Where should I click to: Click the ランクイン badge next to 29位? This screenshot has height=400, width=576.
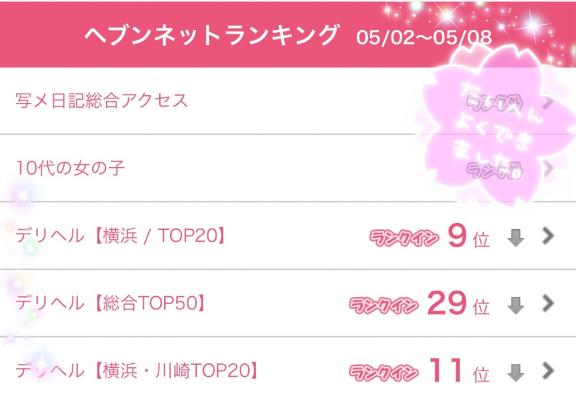[x=384, y=305]
